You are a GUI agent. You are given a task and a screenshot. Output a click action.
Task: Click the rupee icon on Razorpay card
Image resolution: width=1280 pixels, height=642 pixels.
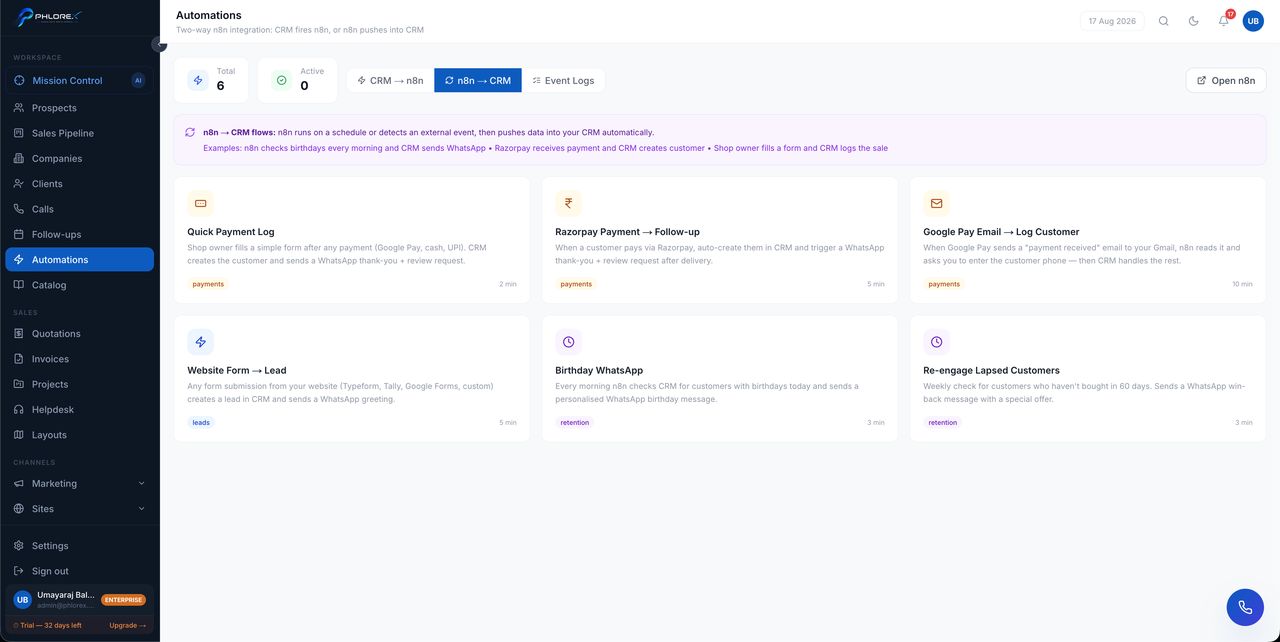tap(568, 203)
